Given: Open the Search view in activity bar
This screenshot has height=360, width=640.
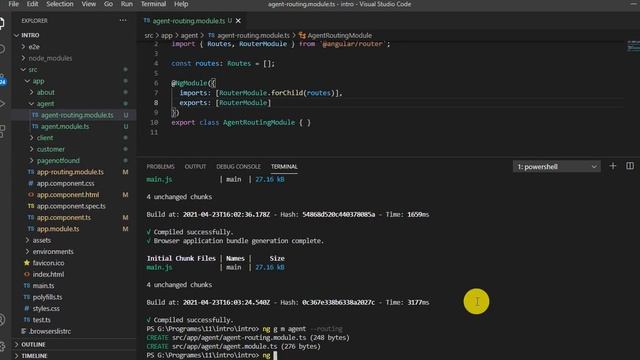Looking at the screenshot, I should pos(2,50).
